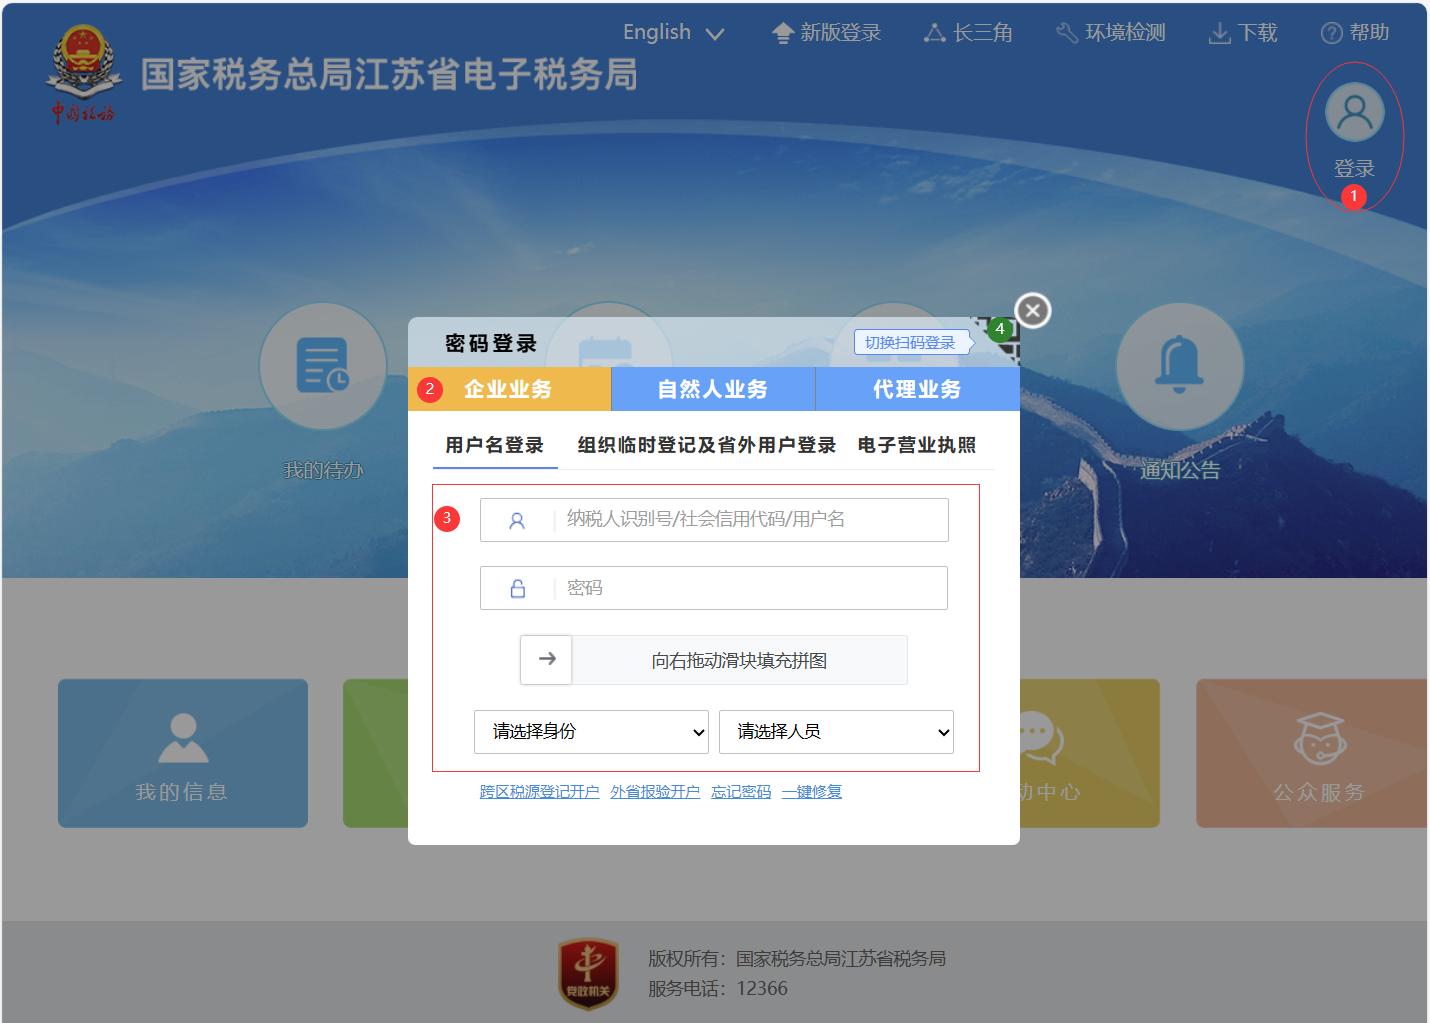Open the 长三角 top menu item
The width and height of the screenshot is (1430, 1023).
click(968, 33)
